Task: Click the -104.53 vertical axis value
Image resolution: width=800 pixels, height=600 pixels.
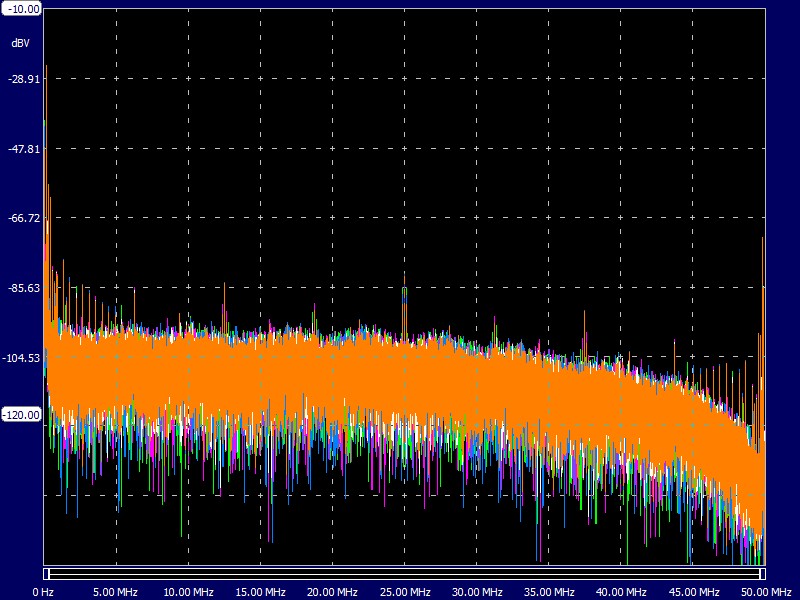Action: tap(21, 358)
